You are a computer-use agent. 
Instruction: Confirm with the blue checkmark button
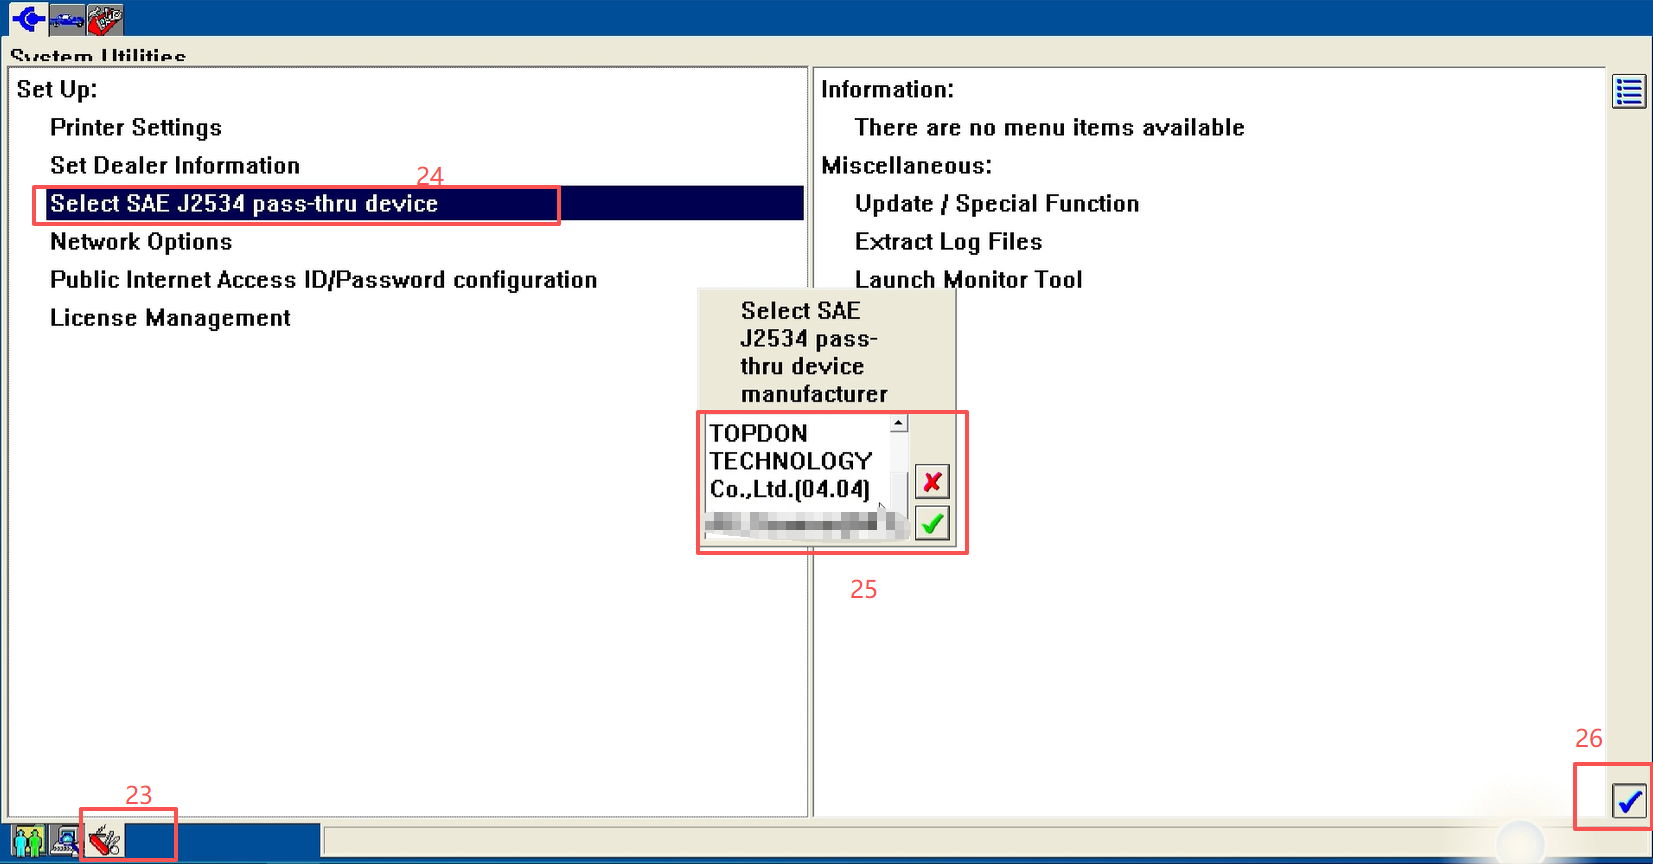(x=1629, y=801)
